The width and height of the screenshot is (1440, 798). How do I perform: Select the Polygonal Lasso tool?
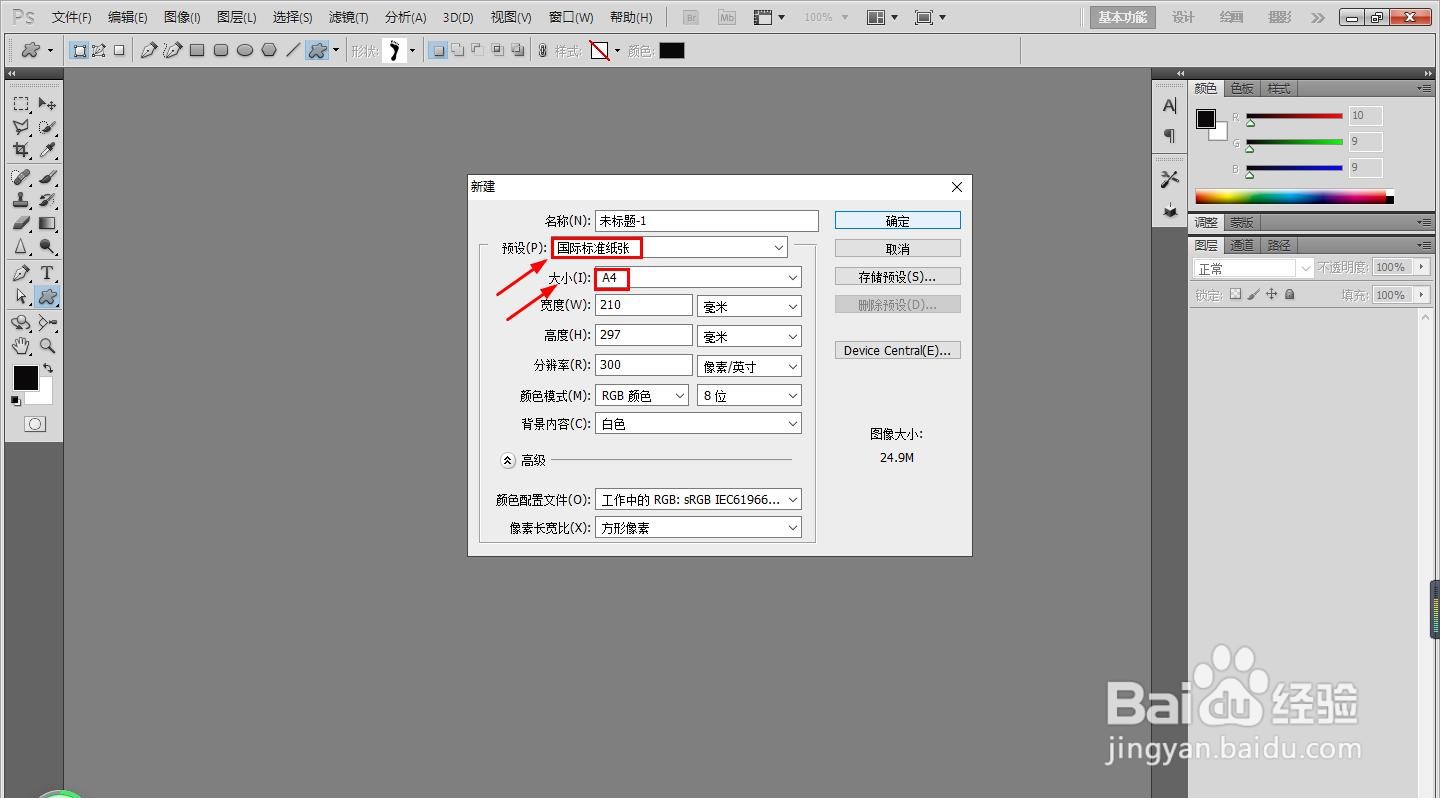[x=21, y=127]
